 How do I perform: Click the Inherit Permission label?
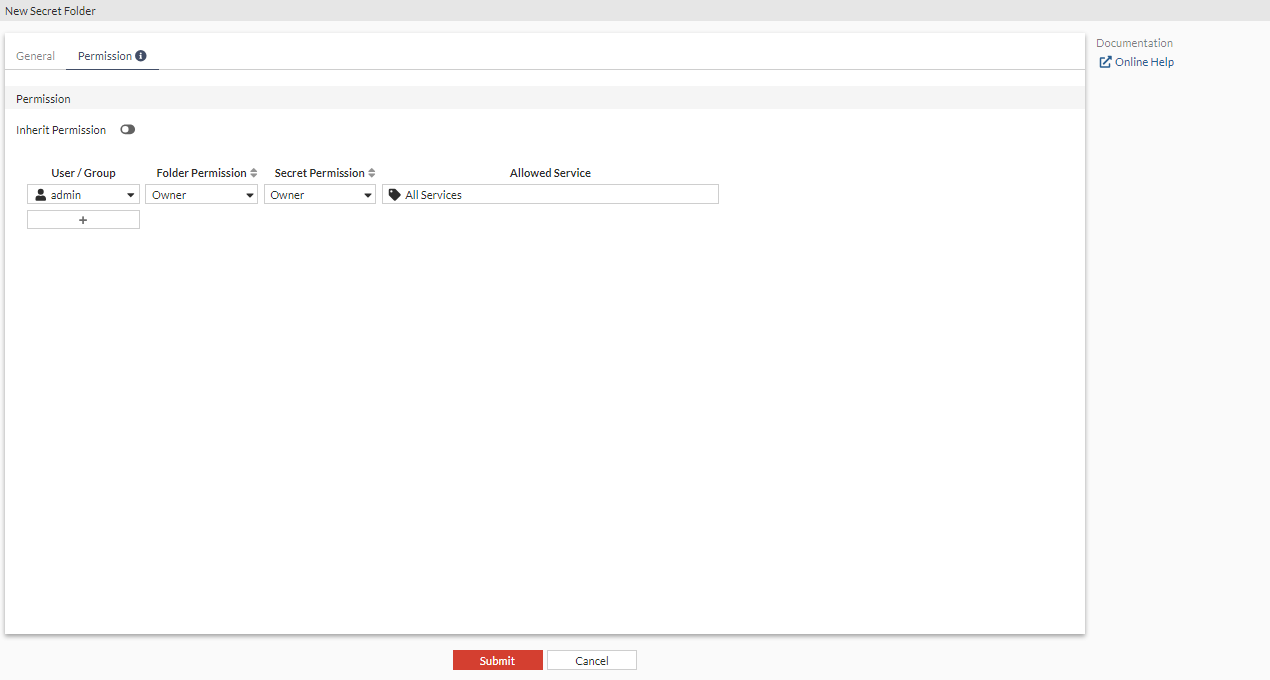click(x=61, y=130)
